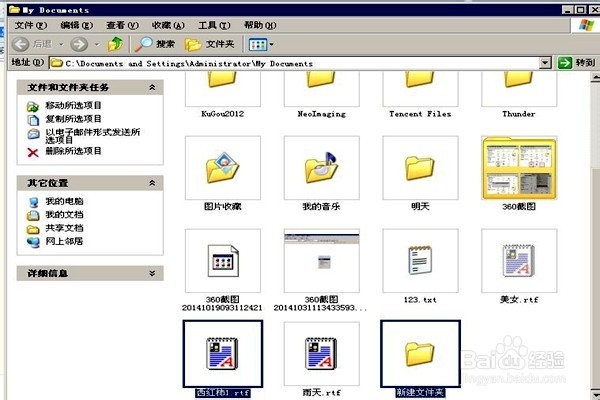The image size is (600, 400).
Task: Open 我的电脑 from other places
Action: 64,201
